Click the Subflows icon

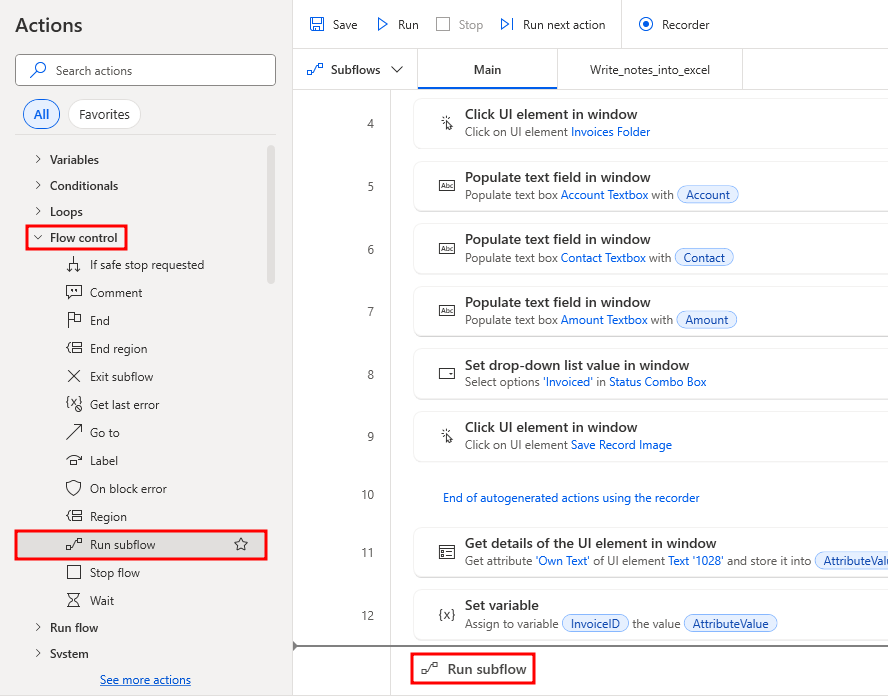315,70
